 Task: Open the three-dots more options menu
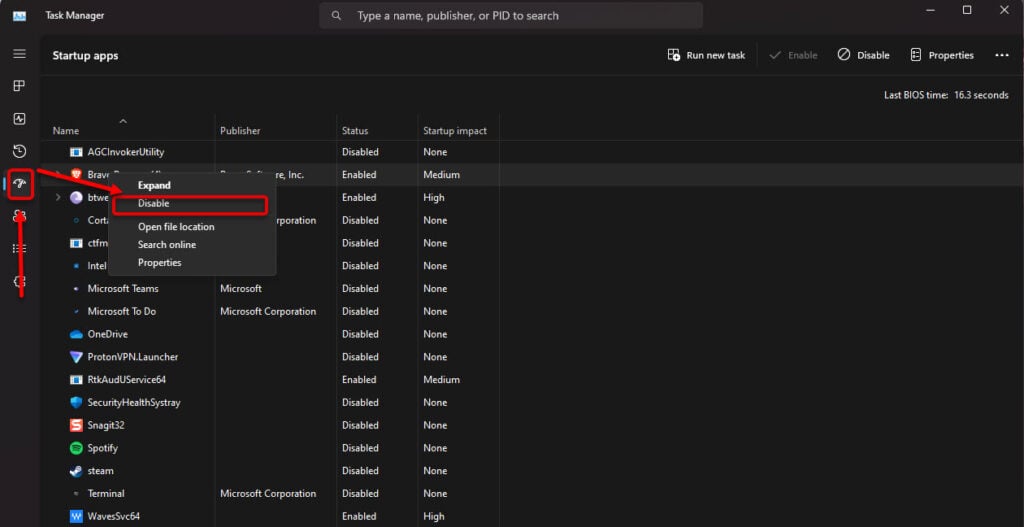tap(1002, 56)
